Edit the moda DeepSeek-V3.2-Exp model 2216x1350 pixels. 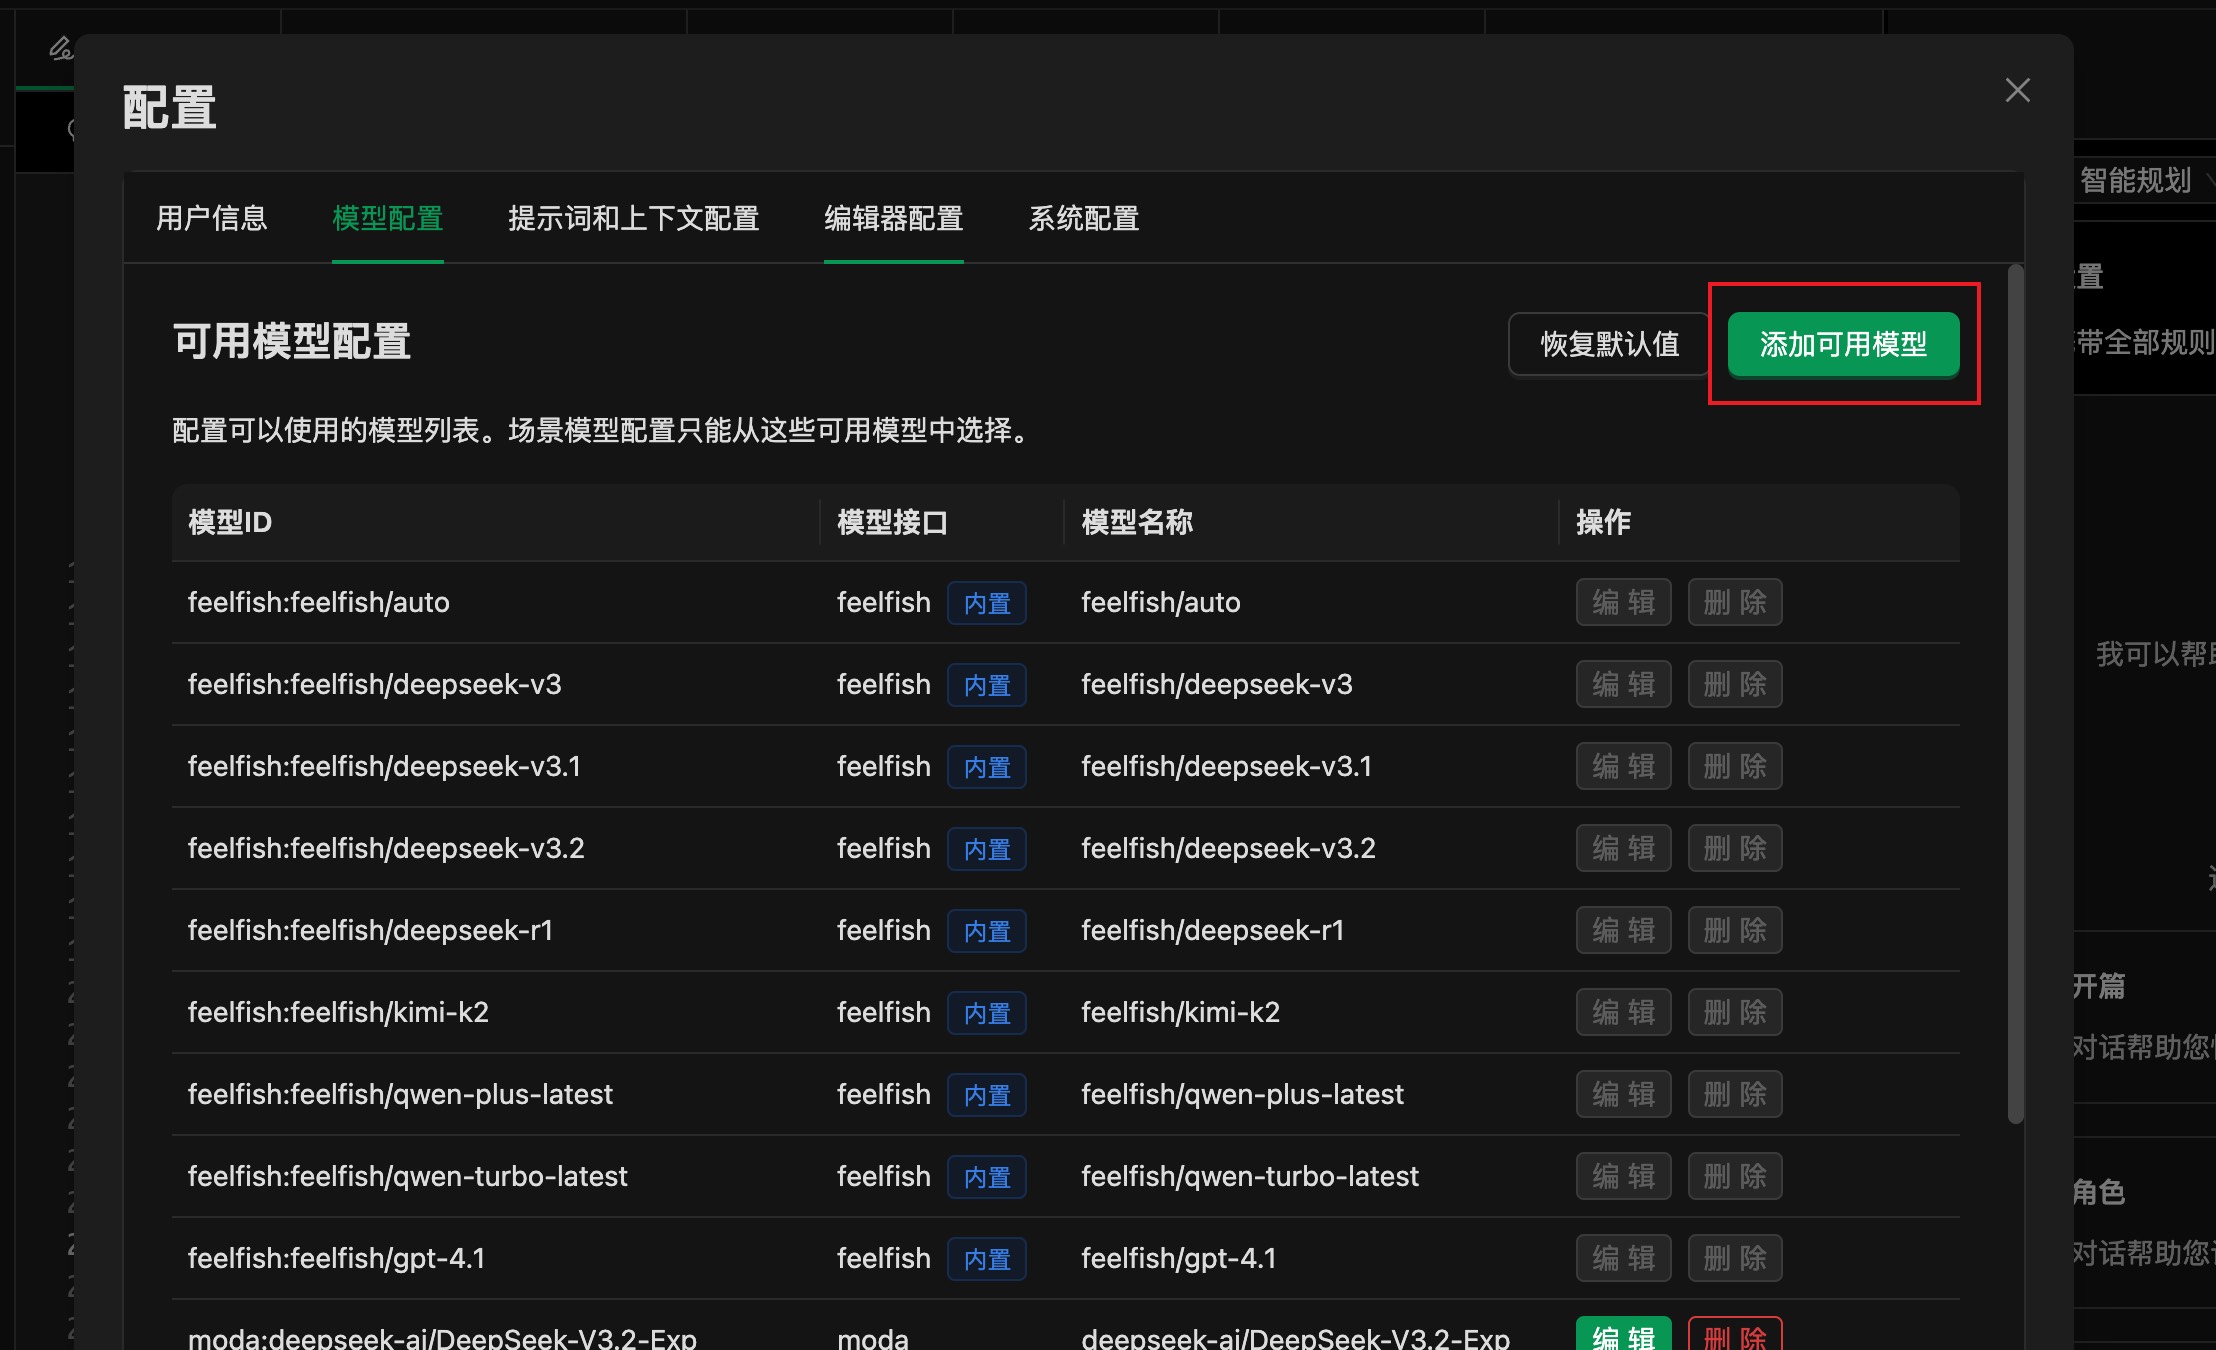(x=1623, y=1336)
